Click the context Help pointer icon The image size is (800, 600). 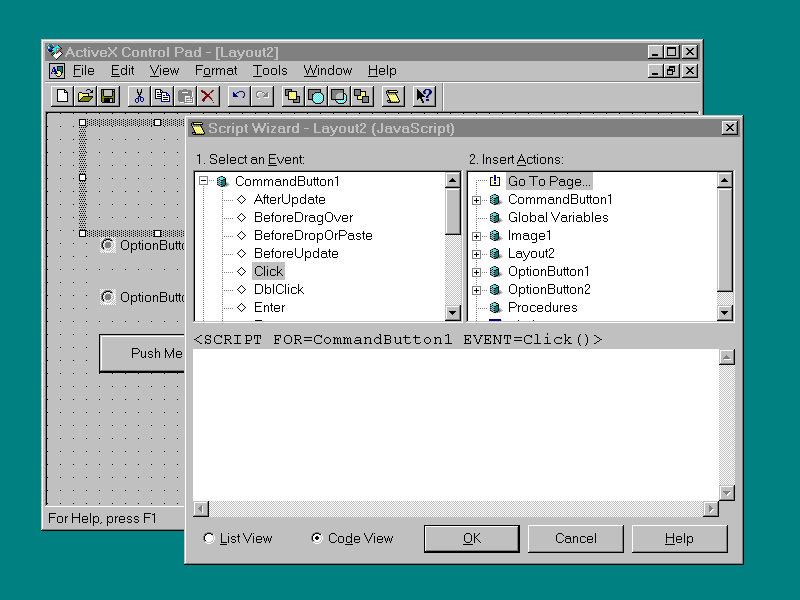pos(424,96)
